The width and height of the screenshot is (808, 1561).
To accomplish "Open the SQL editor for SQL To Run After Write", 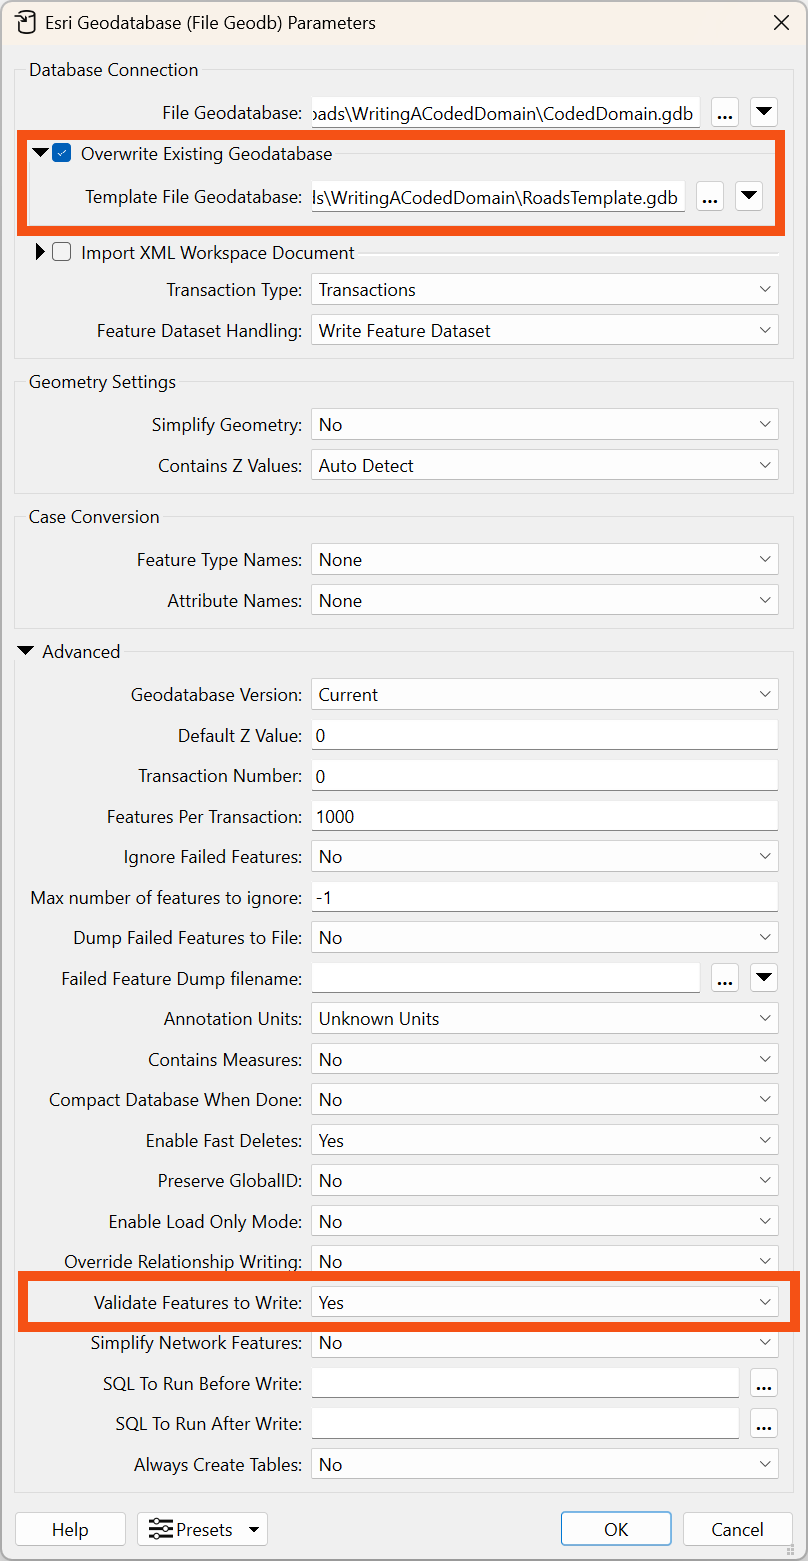I will coord(763,1424).
